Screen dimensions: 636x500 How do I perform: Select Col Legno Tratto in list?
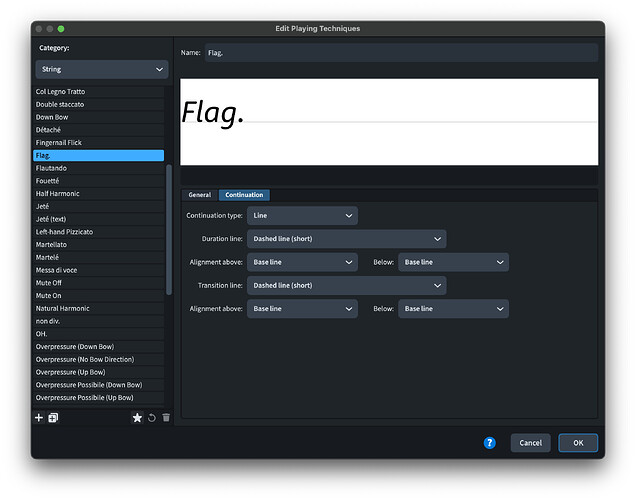pyautogui.click(x=99, y=92)
